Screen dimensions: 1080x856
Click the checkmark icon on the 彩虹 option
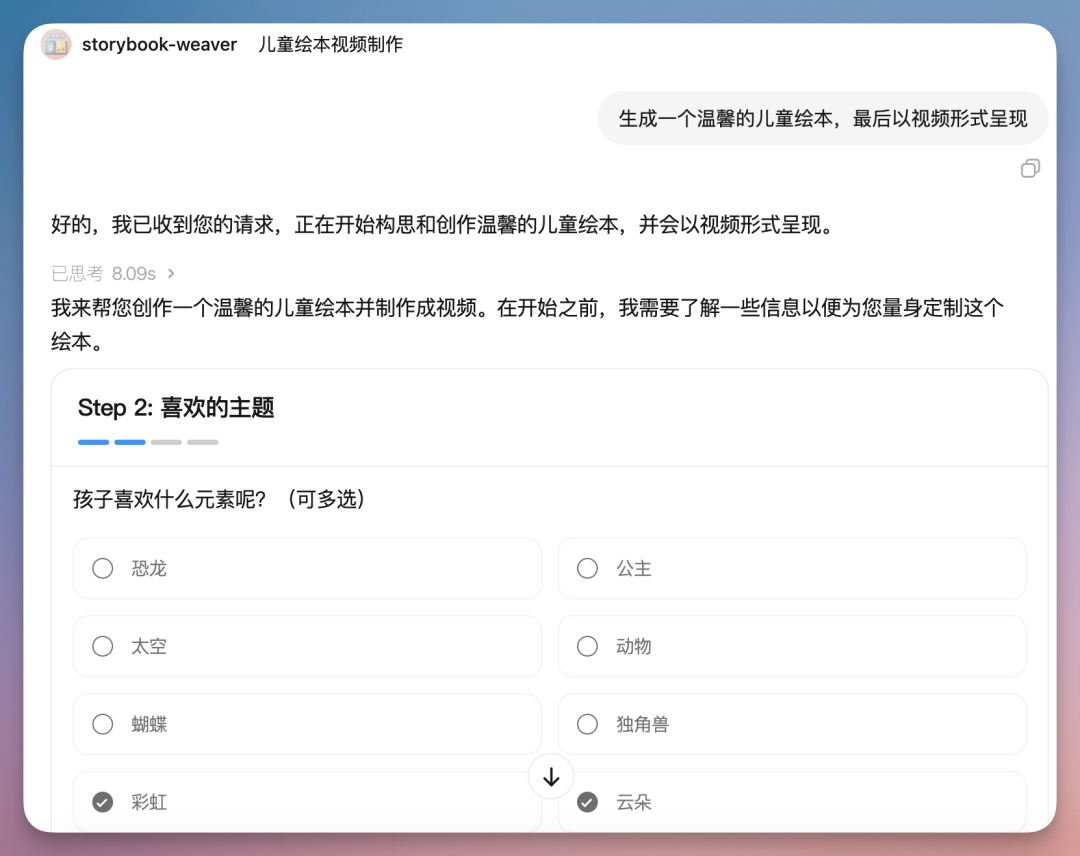pos(102,802)
